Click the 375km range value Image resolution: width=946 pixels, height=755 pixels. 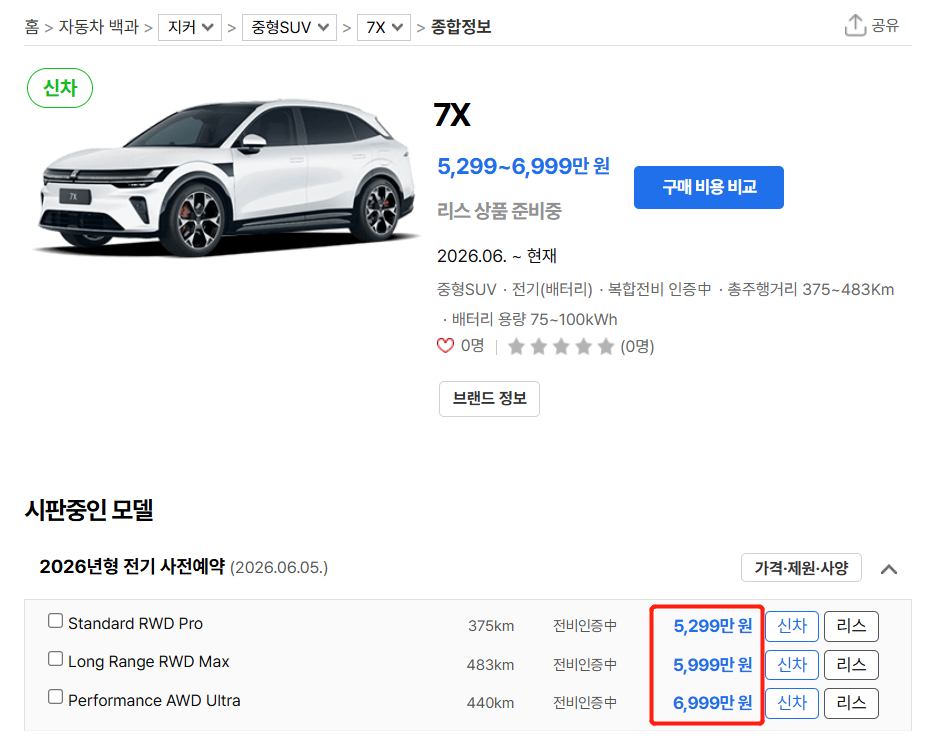click(491, 626)
